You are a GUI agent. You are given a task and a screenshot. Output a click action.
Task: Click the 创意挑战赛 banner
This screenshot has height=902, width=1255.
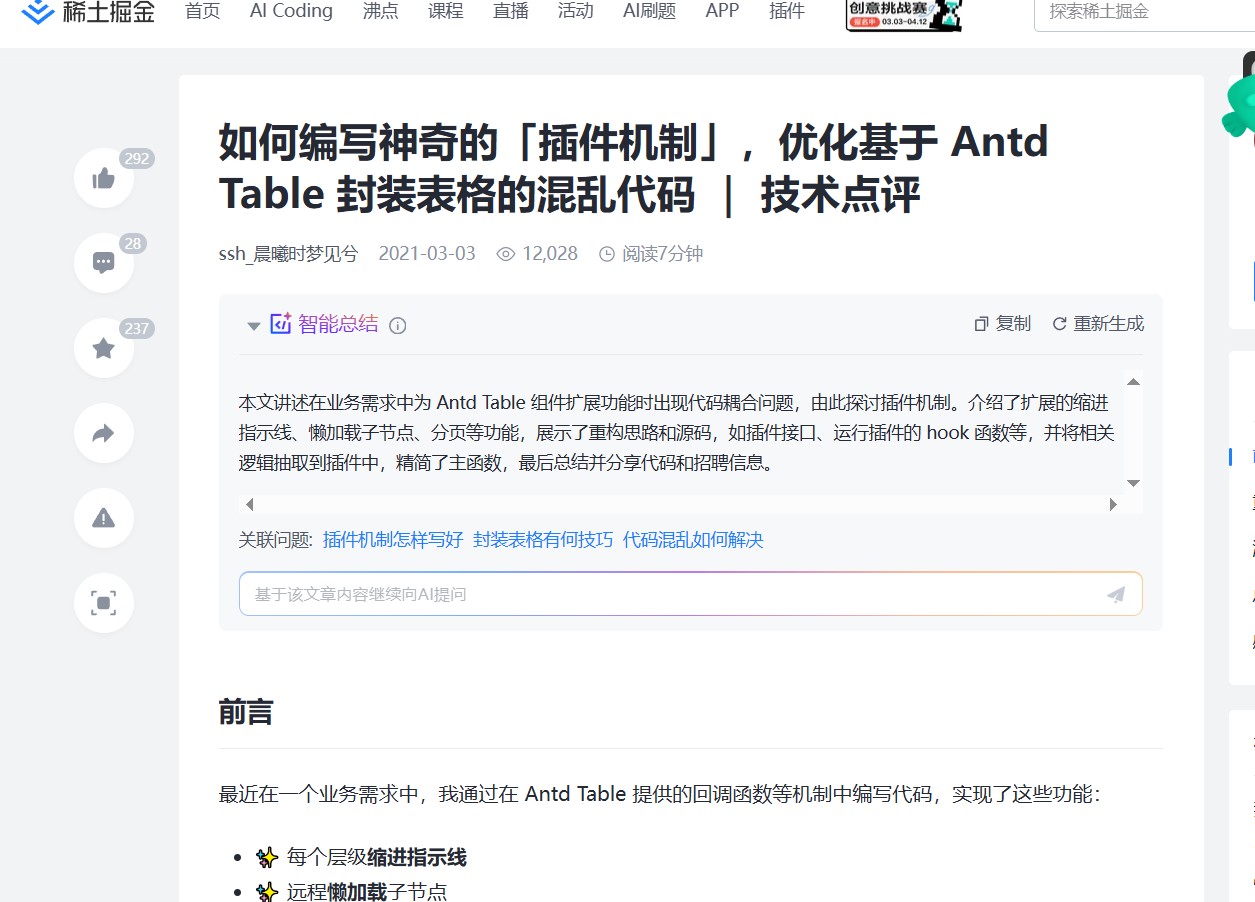pyautogui.click(x=904, y=15)
